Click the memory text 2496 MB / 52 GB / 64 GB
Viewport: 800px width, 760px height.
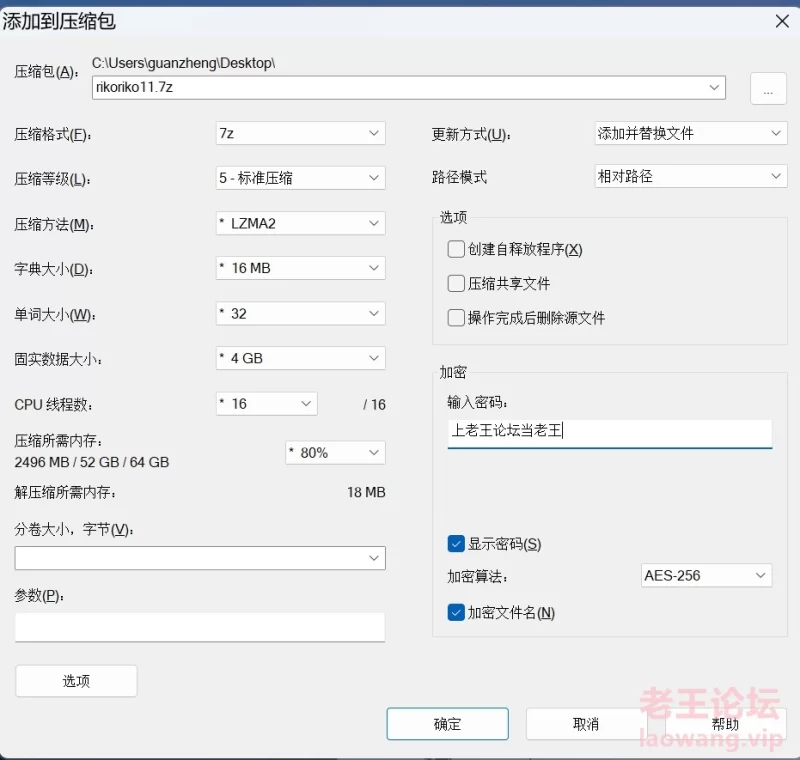[x=92, y=462]
